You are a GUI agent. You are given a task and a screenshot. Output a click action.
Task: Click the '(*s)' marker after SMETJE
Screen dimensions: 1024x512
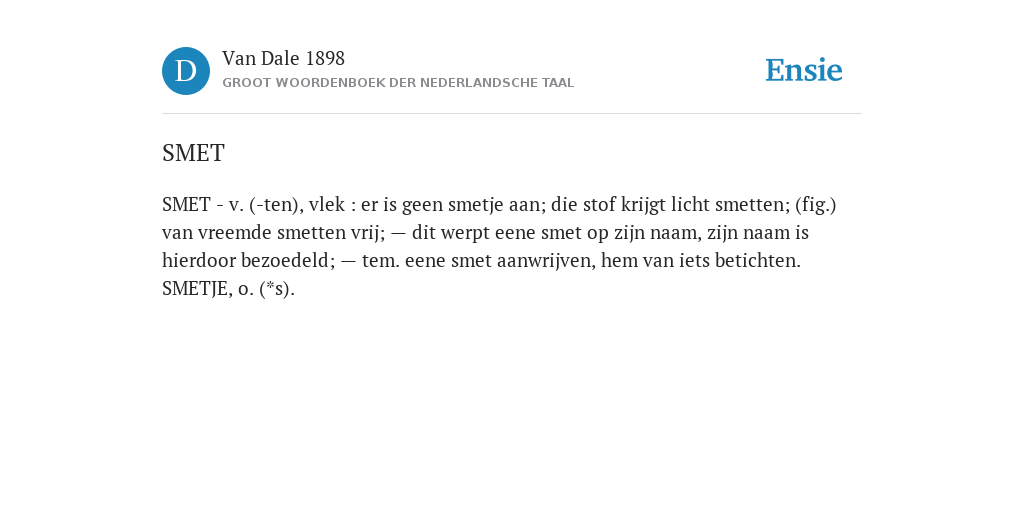point(277,289)
